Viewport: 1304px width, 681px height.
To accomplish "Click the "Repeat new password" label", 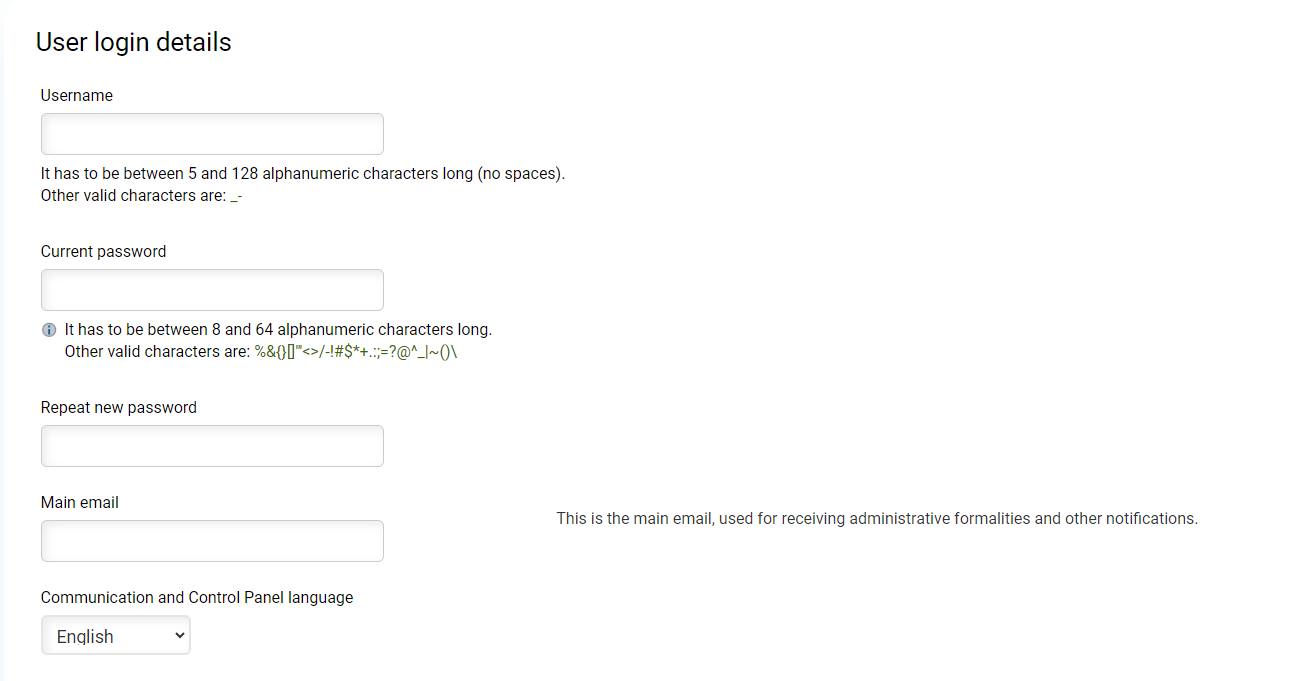I will tap(119, 408).
